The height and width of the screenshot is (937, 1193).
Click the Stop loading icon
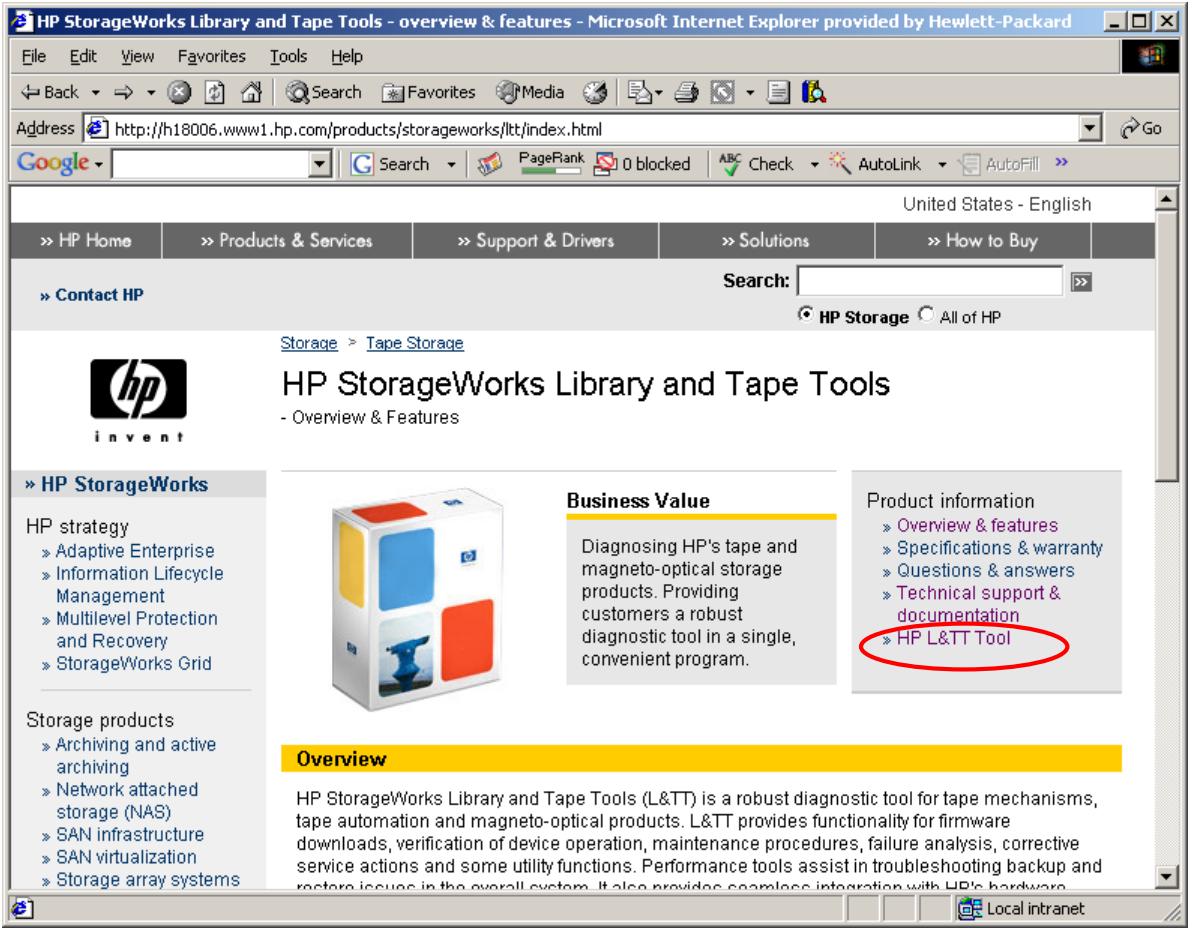pos(179,93)
